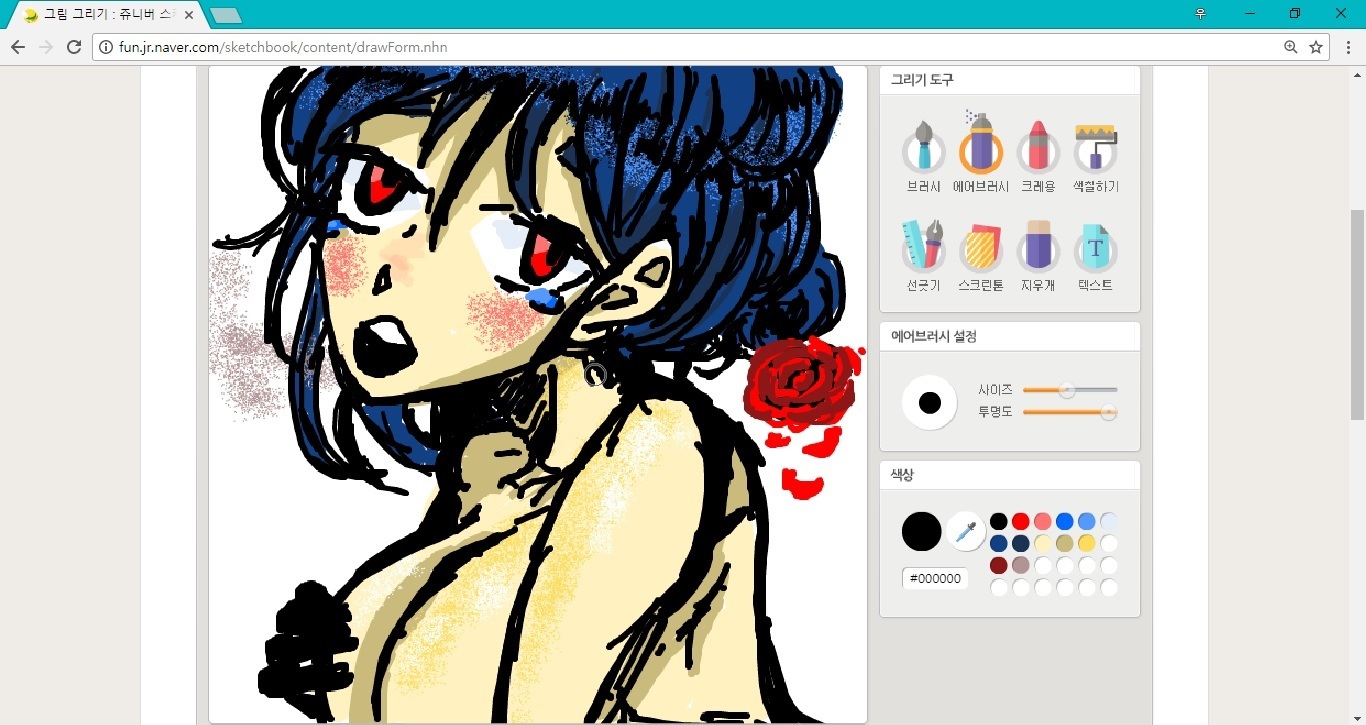Reload the page with refresh button

click(73, 47)
